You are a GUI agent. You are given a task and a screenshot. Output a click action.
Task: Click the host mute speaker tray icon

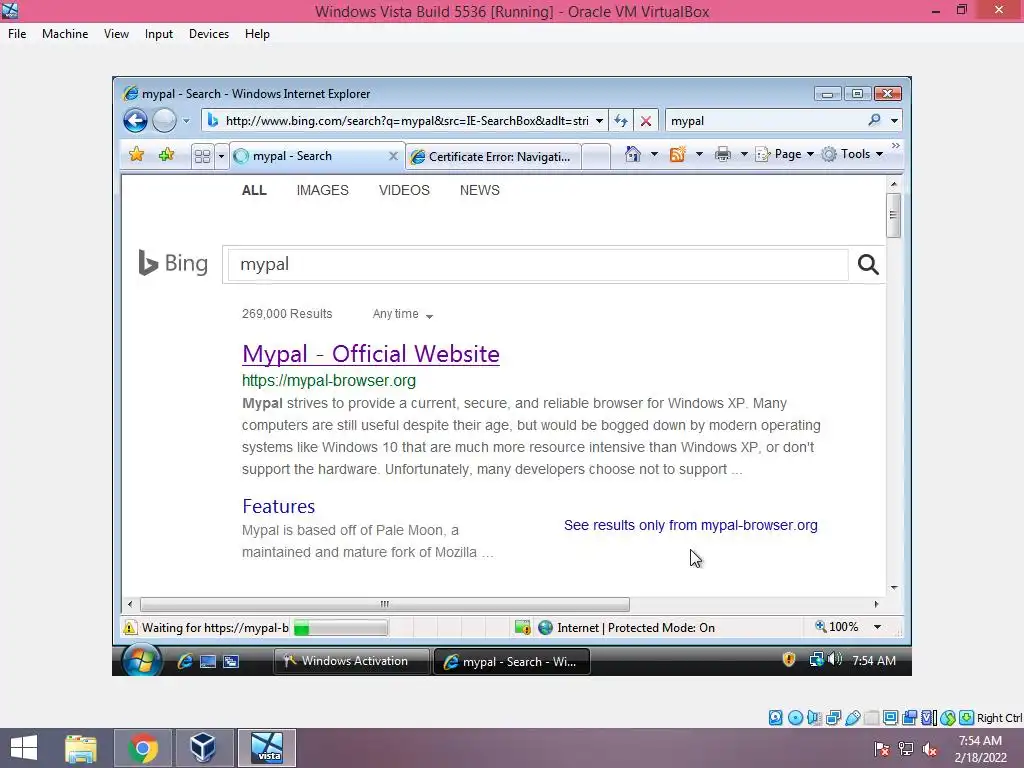tap(930, 748)
